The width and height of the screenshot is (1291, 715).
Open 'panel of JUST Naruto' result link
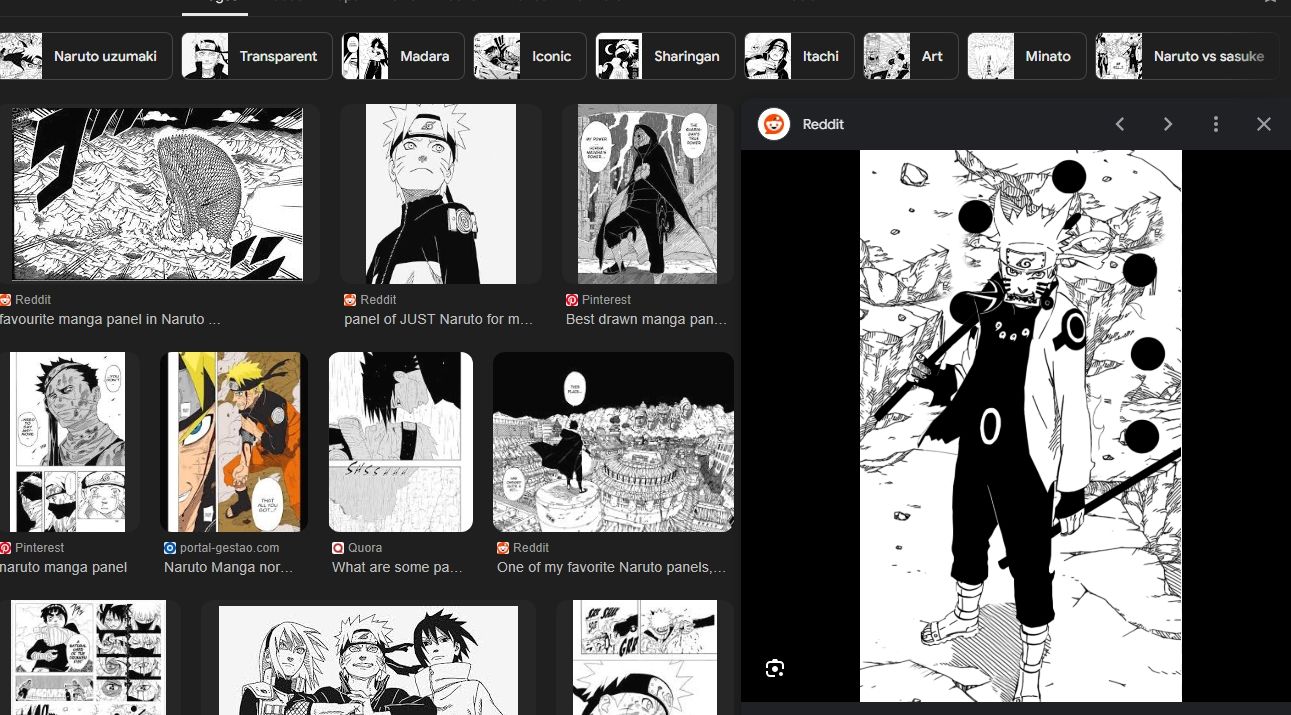click(x=439, y=320)
